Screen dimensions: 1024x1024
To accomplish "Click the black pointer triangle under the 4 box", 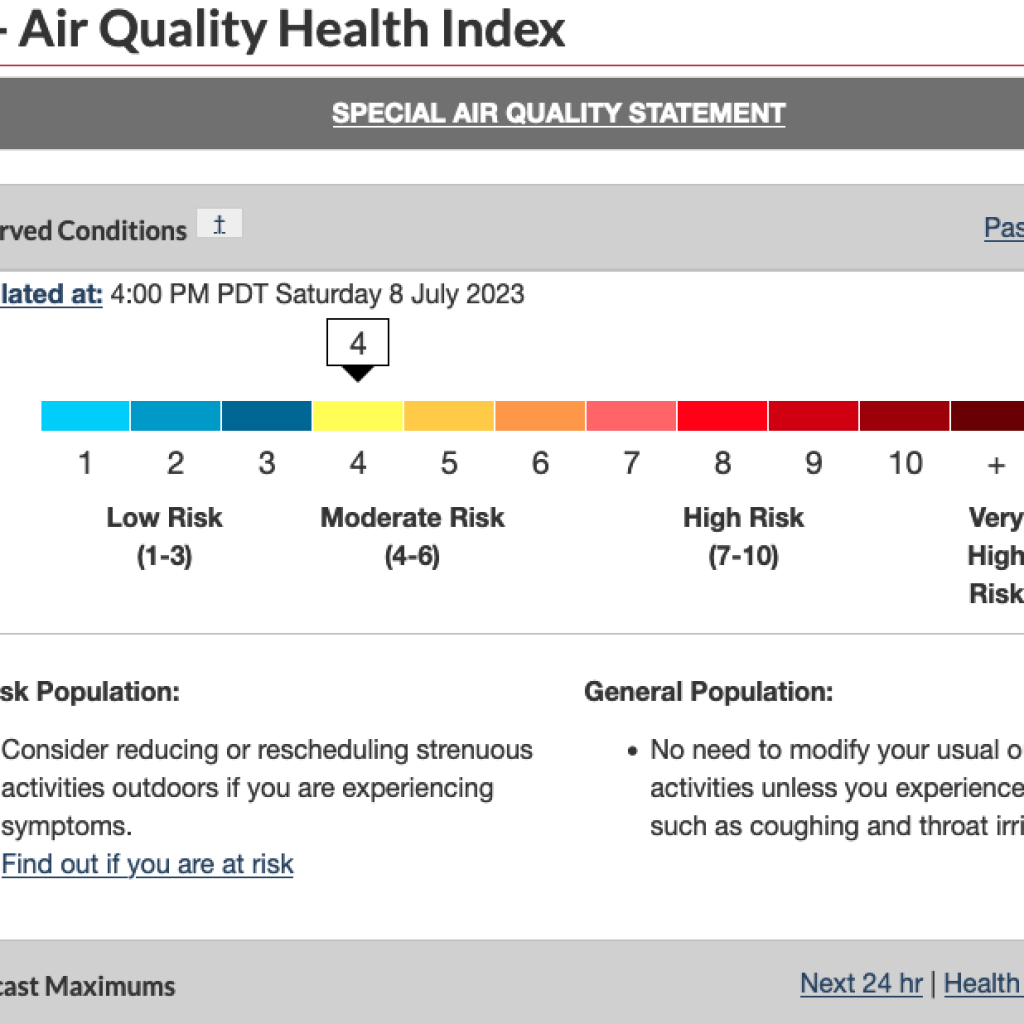I will coord(358,373).
